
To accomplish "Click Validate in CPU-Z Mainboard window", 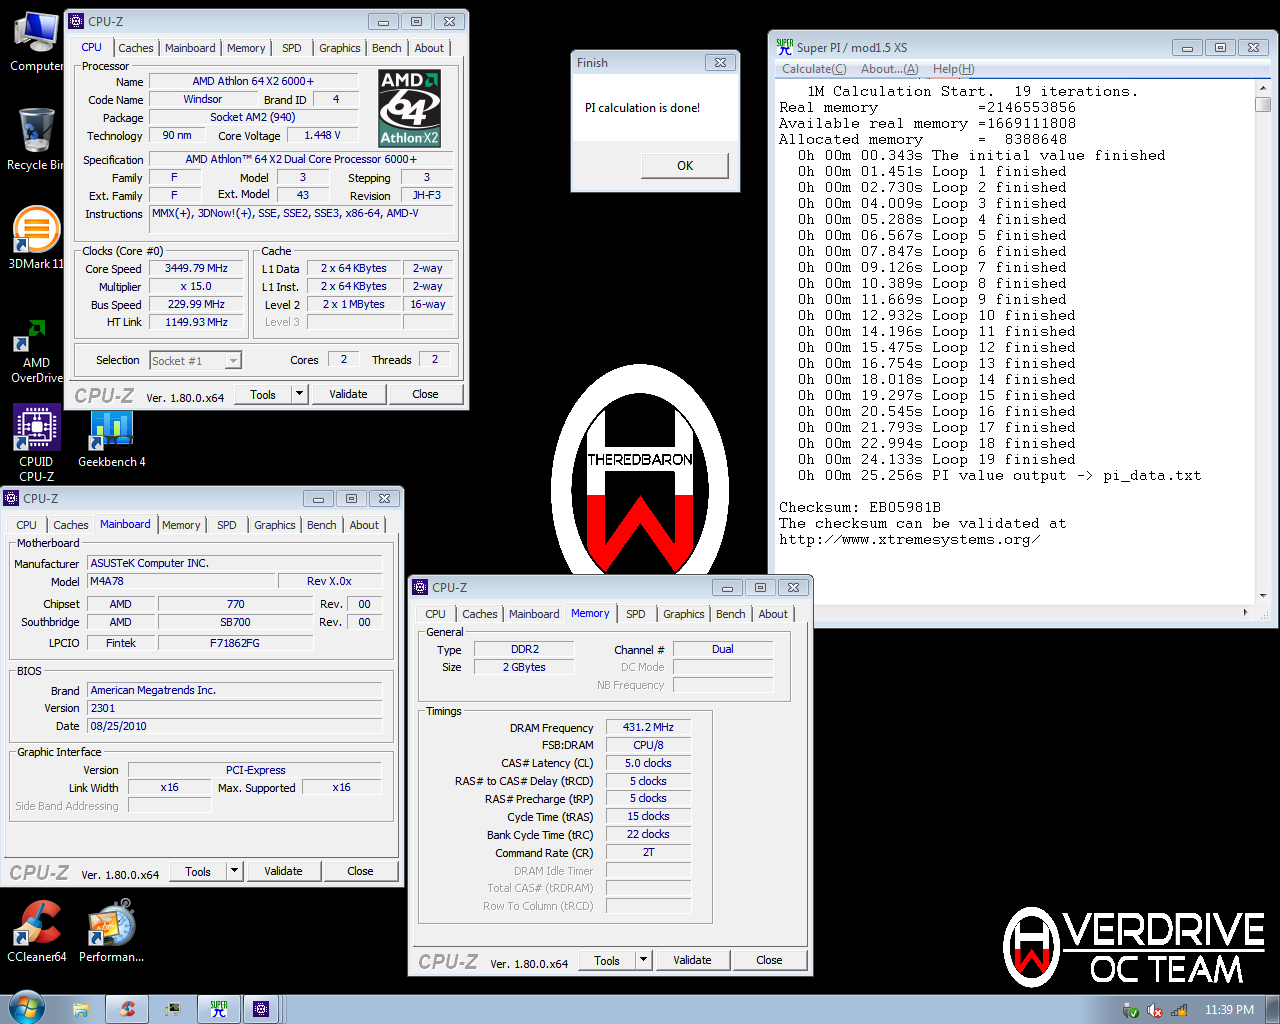I will click(283, 871).
